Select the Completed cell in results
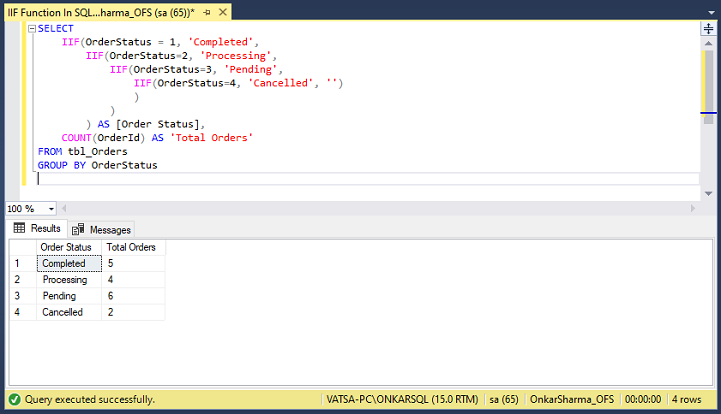This screenshot has height=414, width=721. [x=69, y=264]
